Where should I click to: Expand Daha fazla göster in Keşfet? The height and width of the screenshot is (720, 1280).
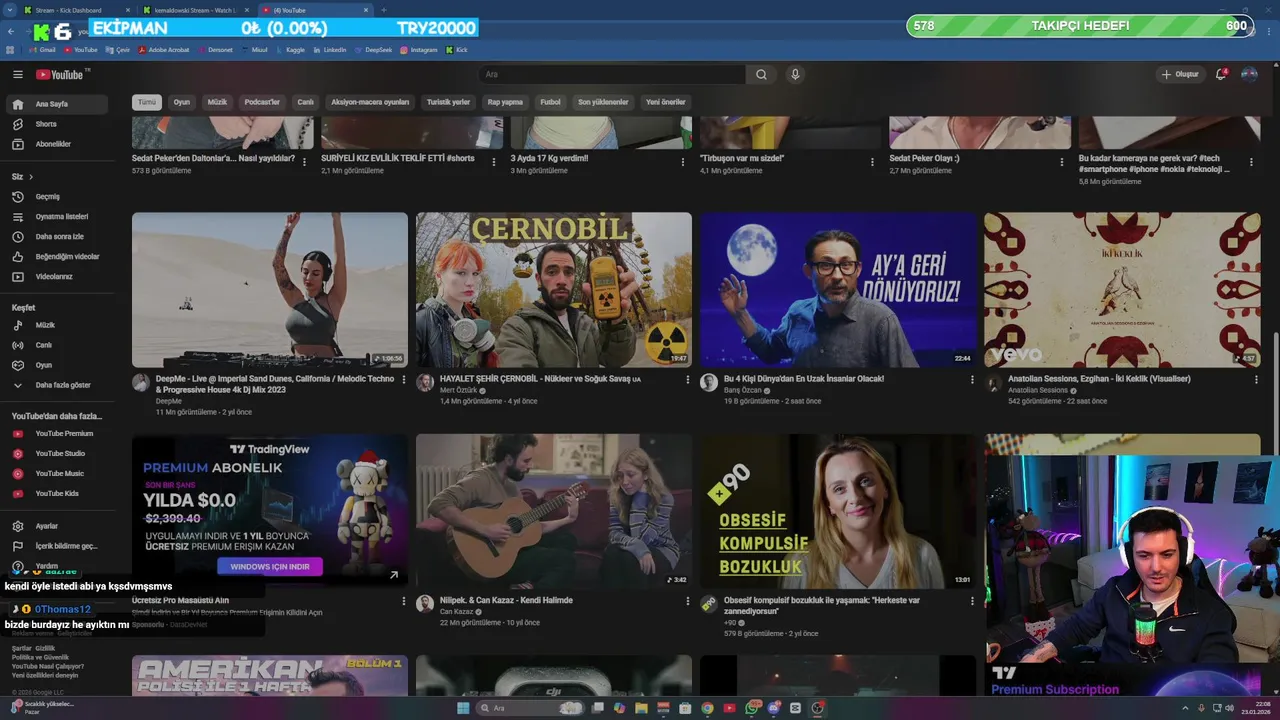tap(56, 385)
